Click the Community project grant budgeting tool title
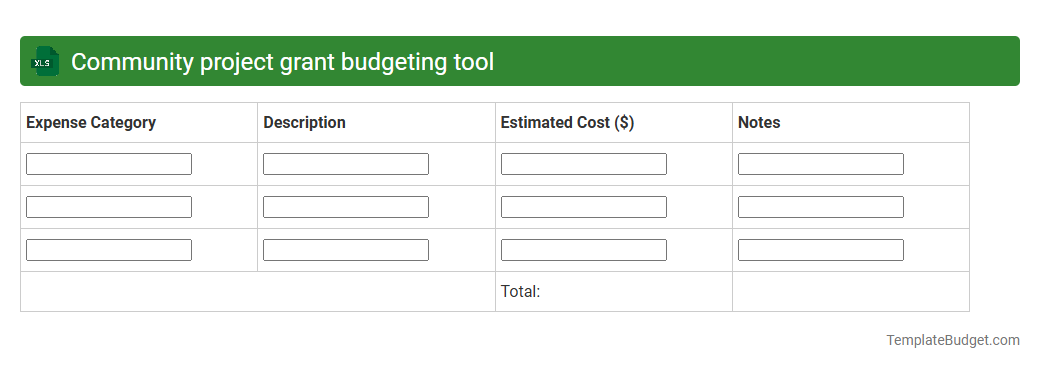This screenshot has width=1040, height=369. pyautogui.click(x=283, y=62)
